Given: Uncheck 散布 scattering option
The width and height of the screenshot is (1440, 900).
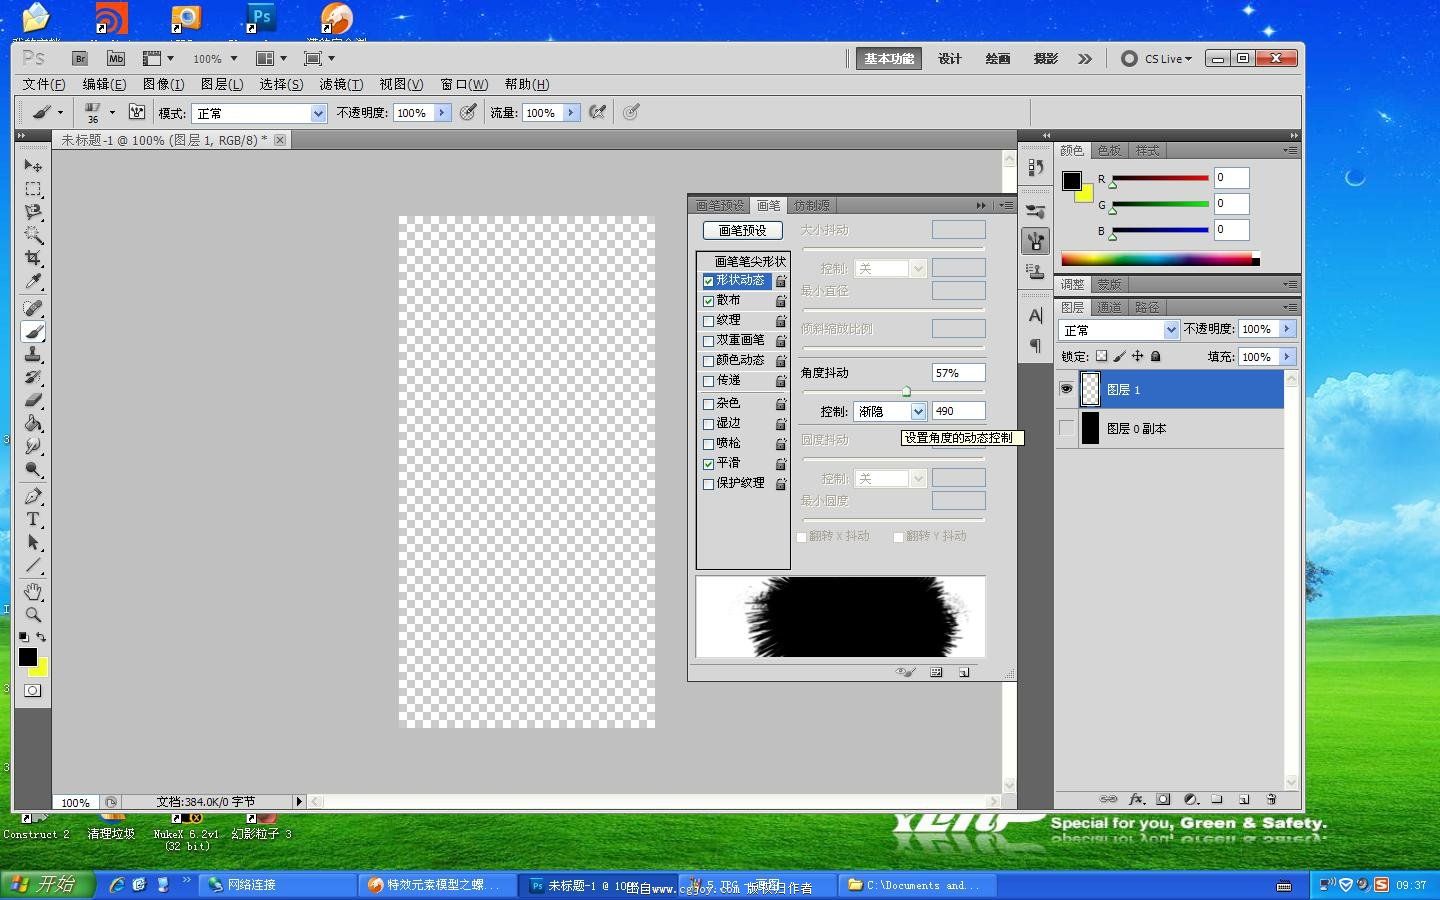Looking at the screenshot, I should [x=709, y=301].
